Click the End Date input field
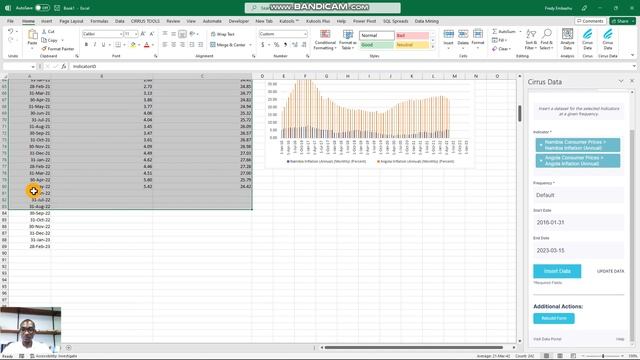640x360 pixels. point(578,250)
